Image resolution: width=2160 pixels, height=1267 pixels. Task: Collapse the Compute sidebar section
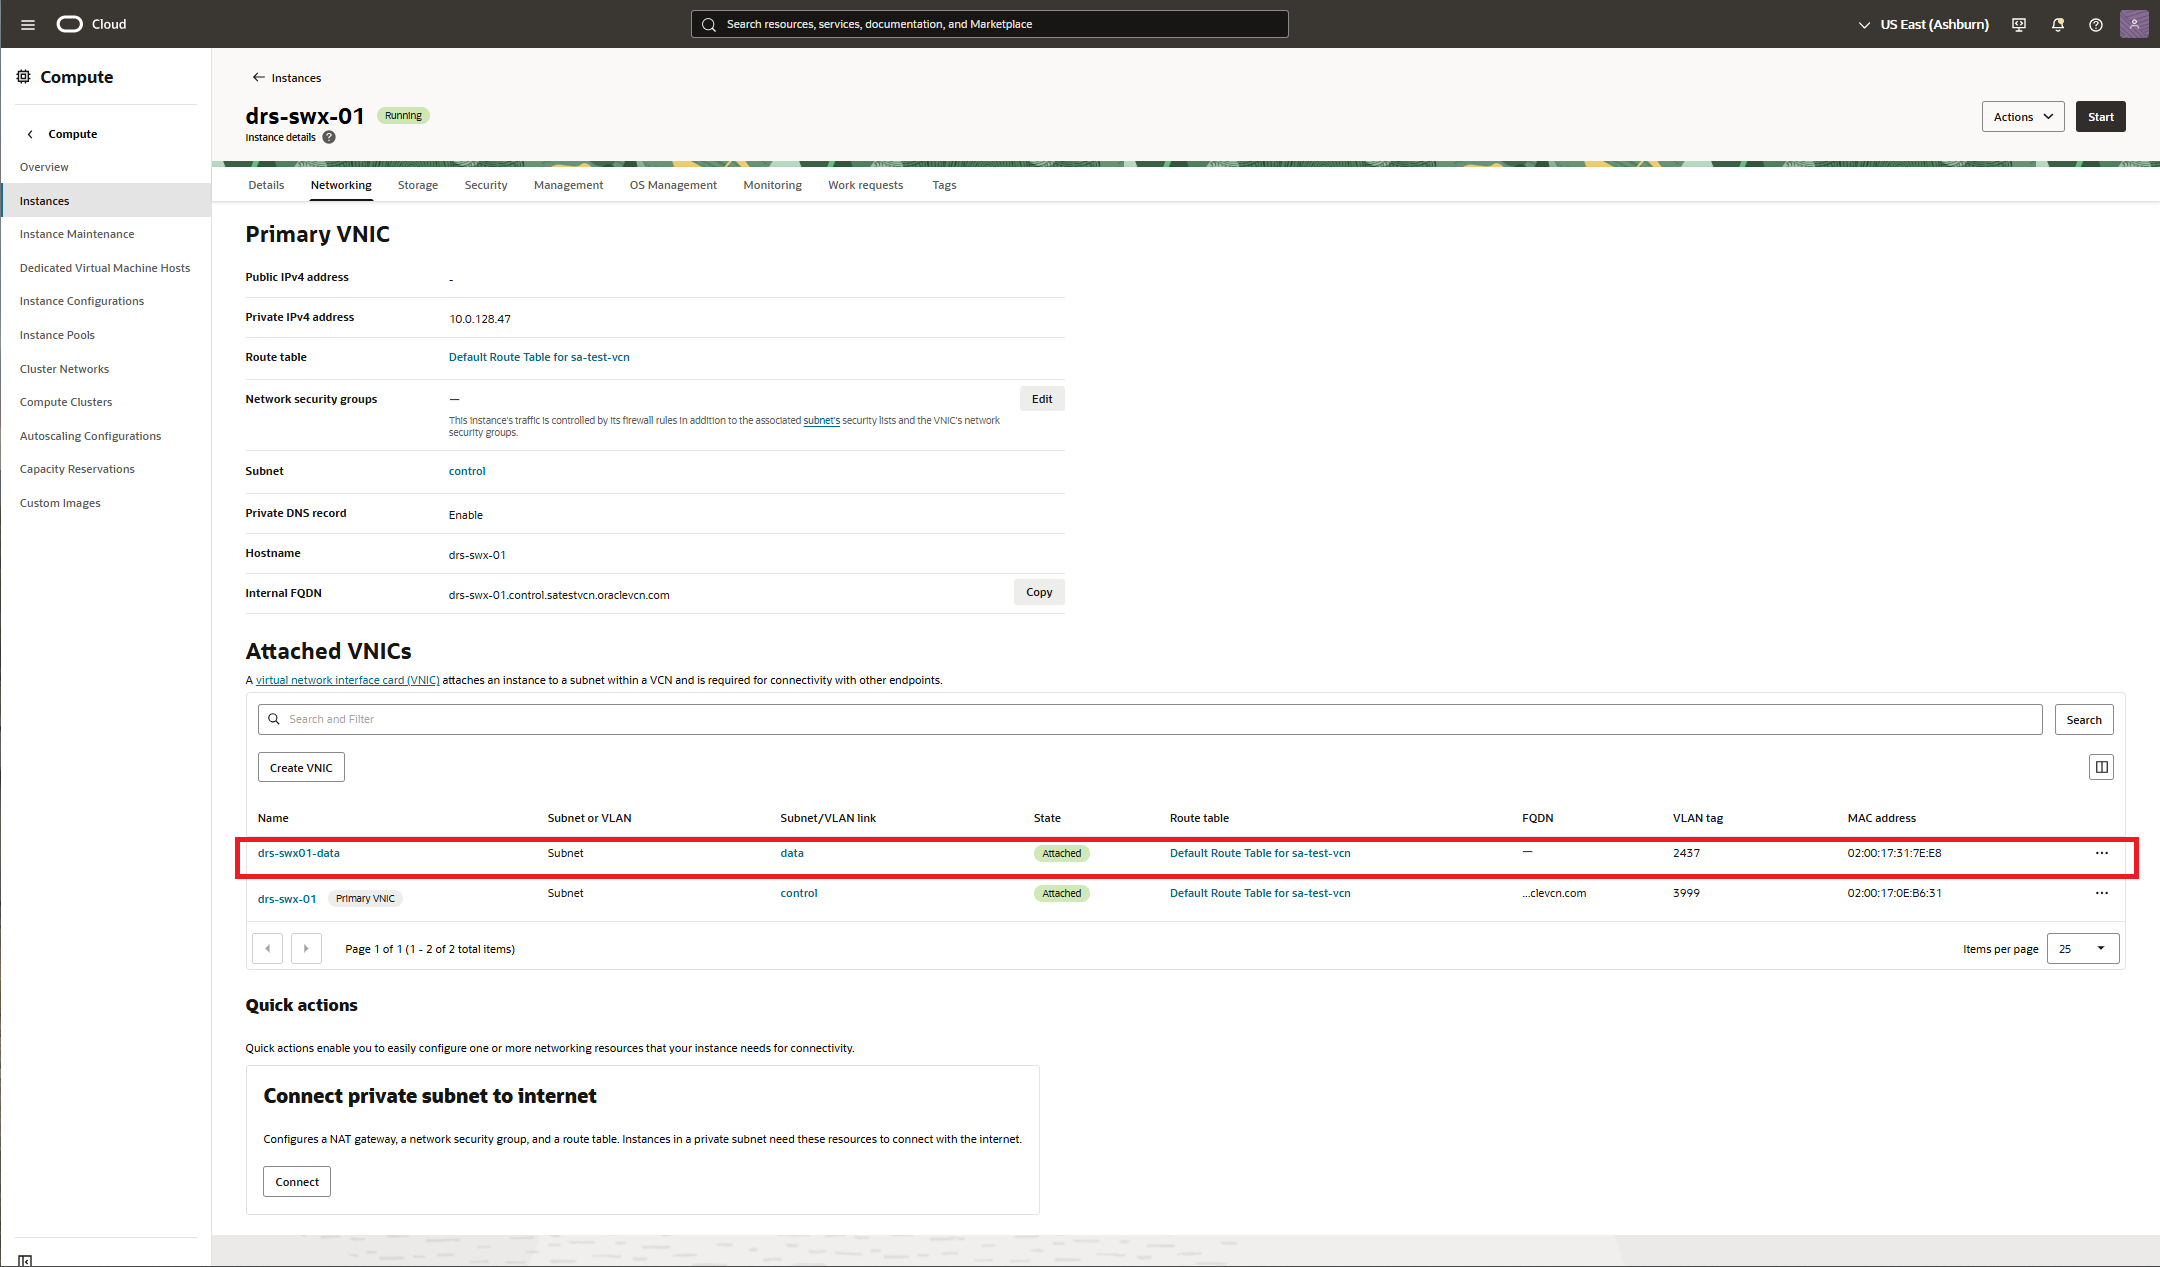pos(30,133)
